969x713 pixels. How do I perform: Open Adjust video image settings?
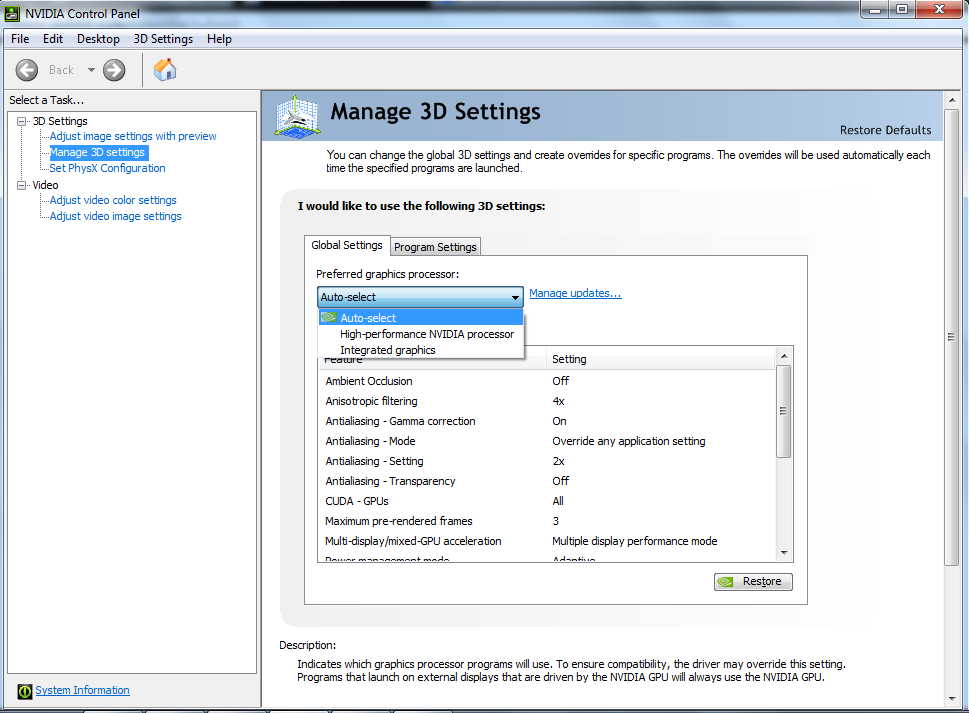tap(116, 216)
